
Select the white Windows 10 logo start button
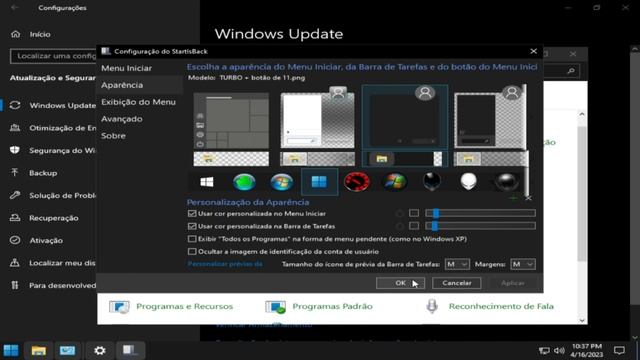click(207, 182)
